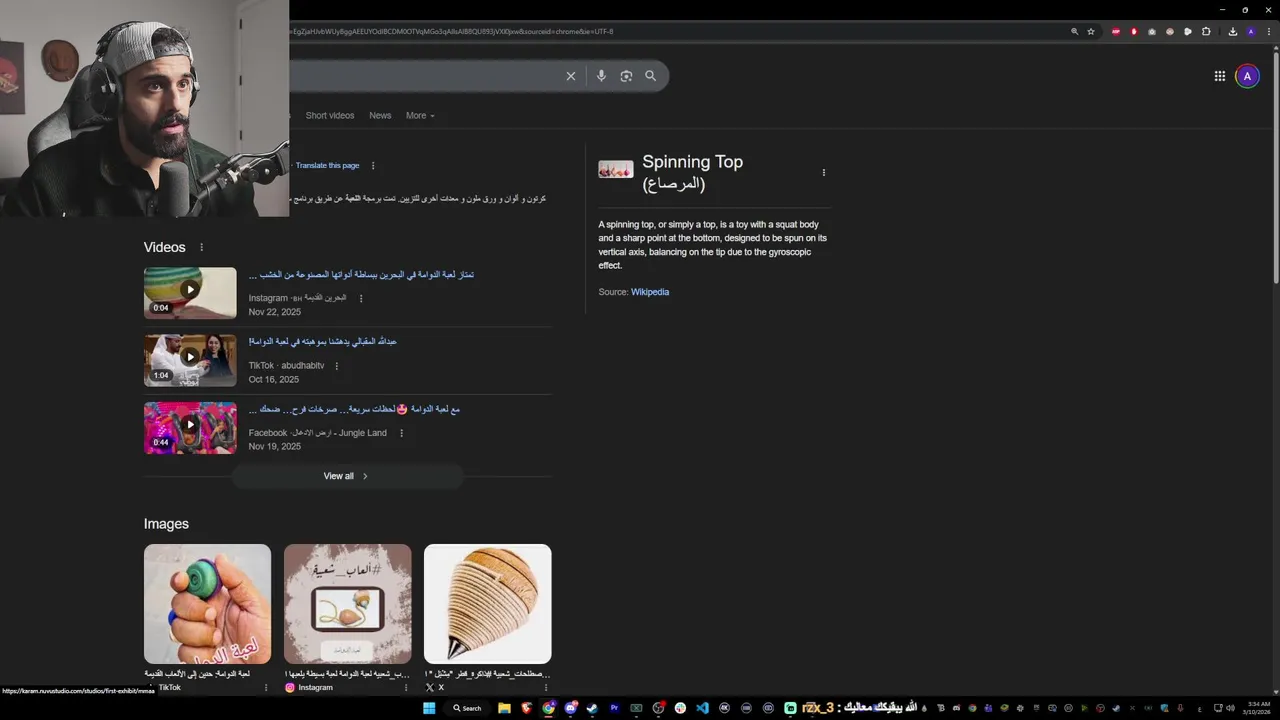
Task: Open options menu beside Videos heading
Action: pyautogui.click(x=201, y=247)
